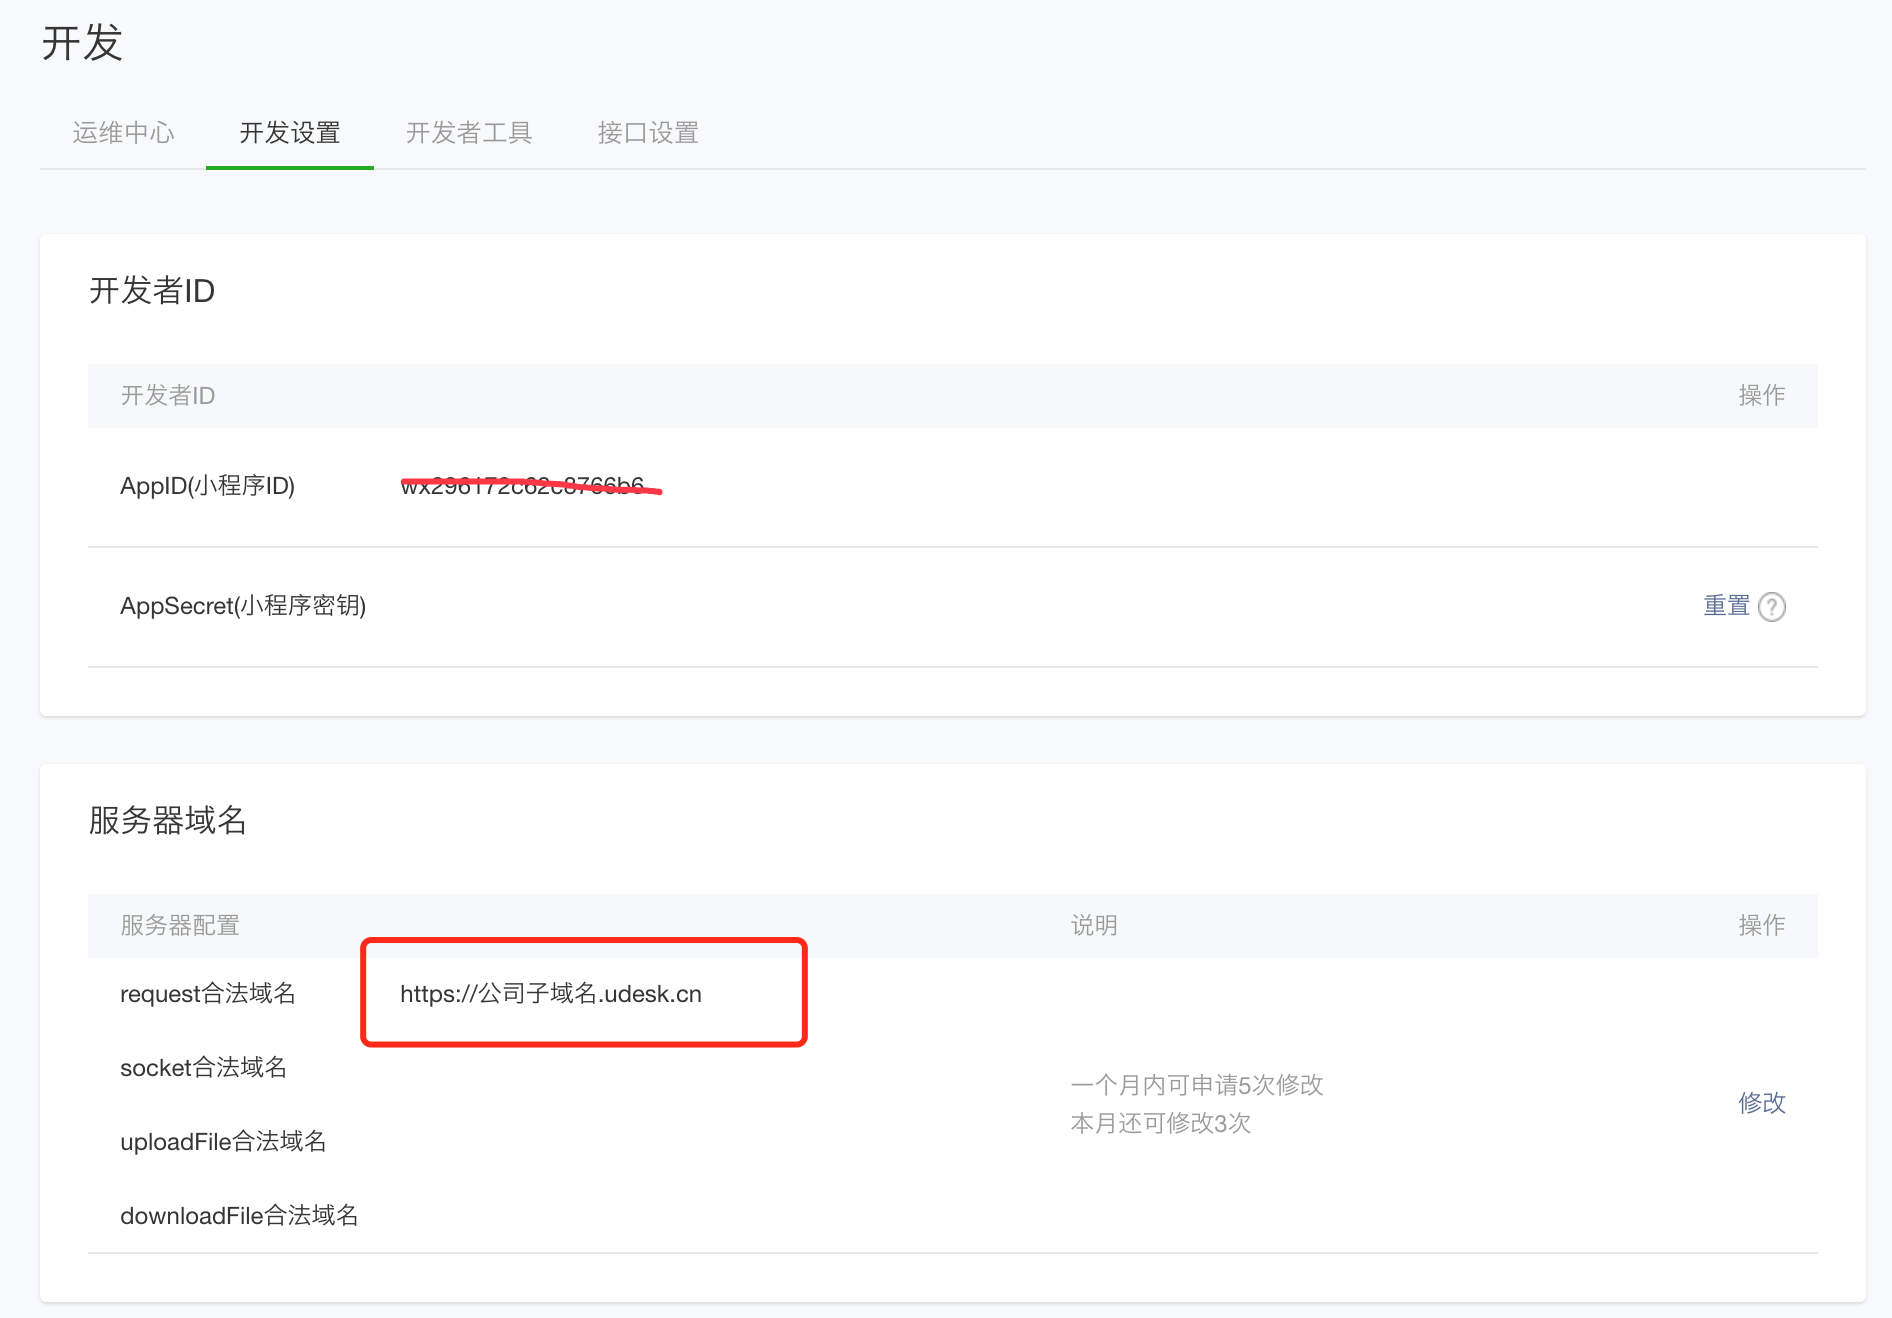
Task: Click the AppID(小程序ID) label
Action: pyautogui.click(x=207, y=486)
